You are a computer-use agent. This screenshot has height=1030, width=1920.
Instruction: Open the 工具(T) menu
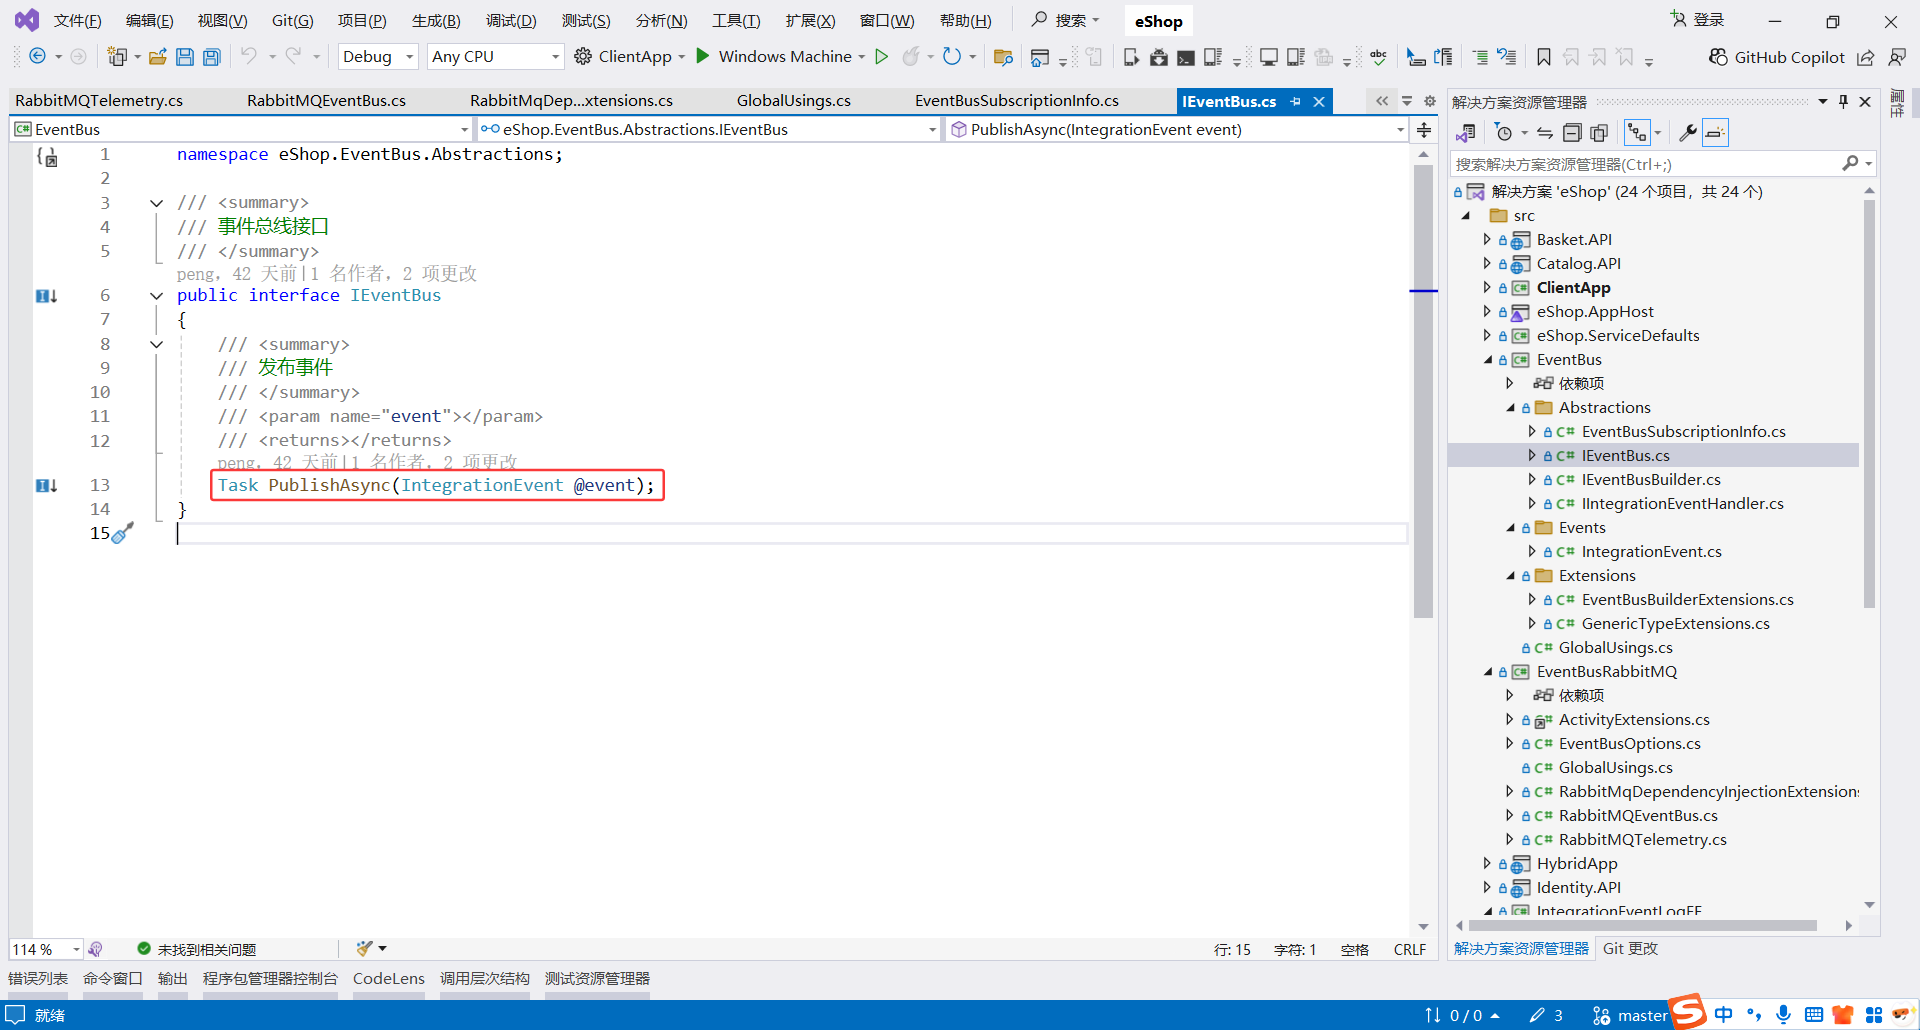[736, 21]
